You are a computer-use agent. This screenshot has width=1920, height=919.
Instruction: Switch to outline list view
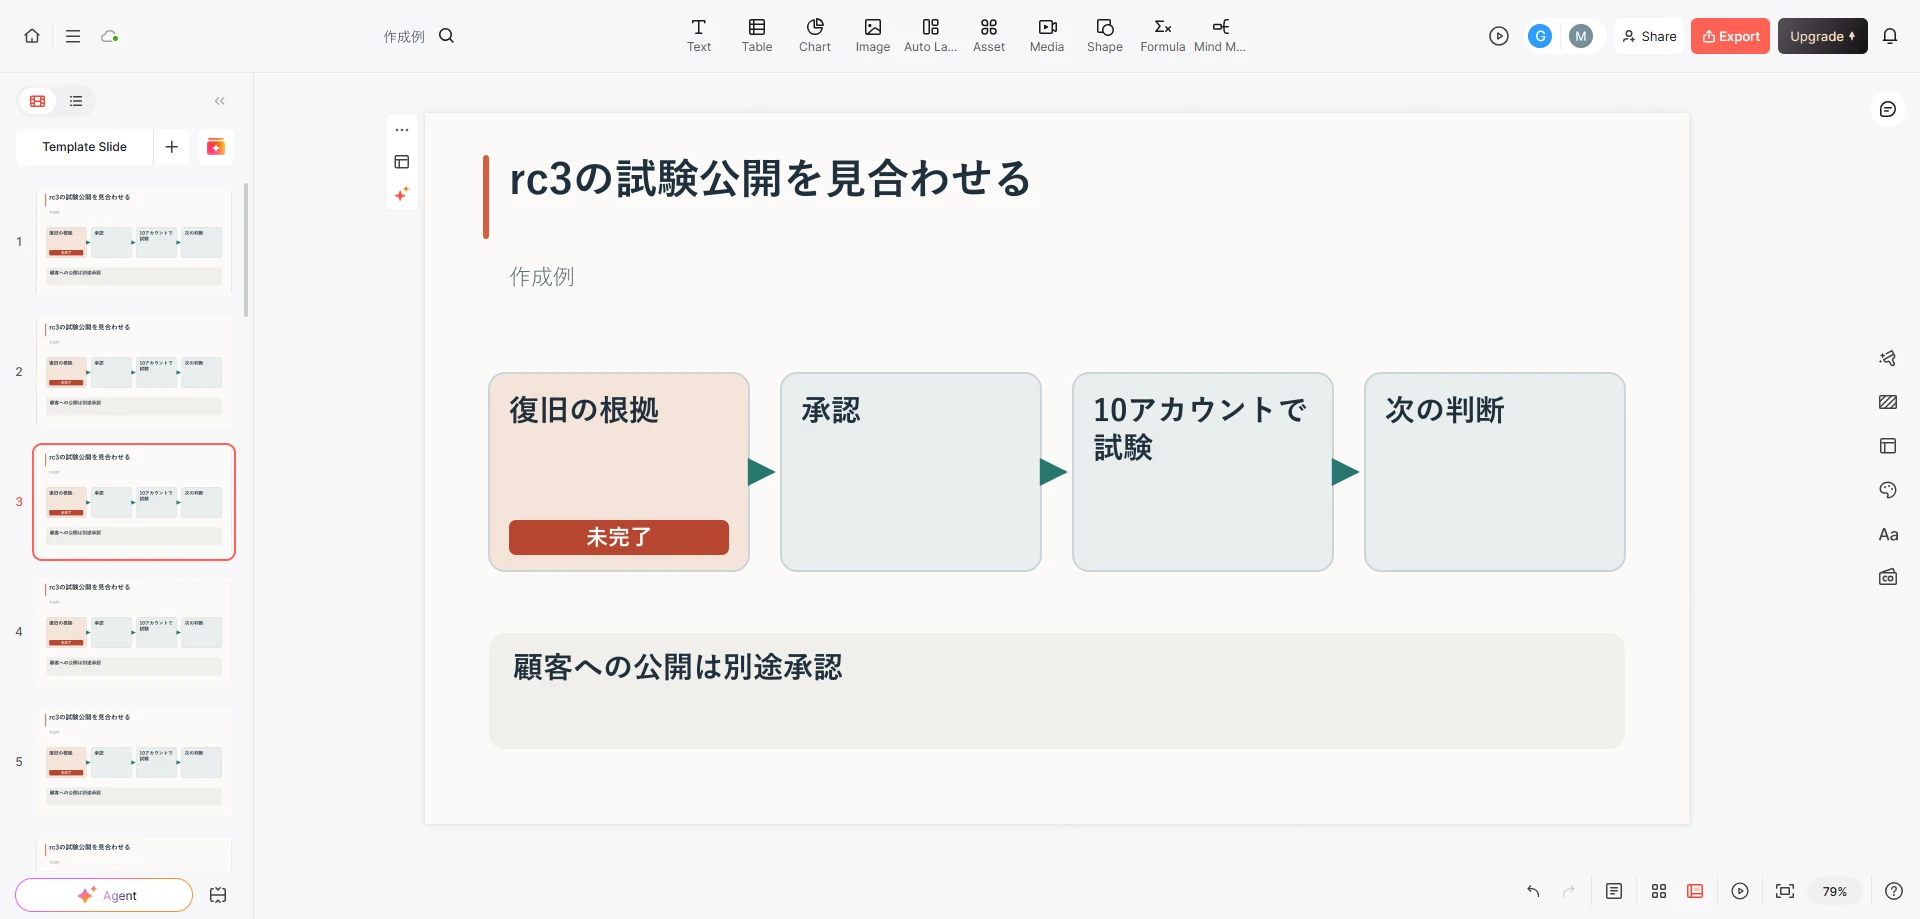tap(76, 101)
